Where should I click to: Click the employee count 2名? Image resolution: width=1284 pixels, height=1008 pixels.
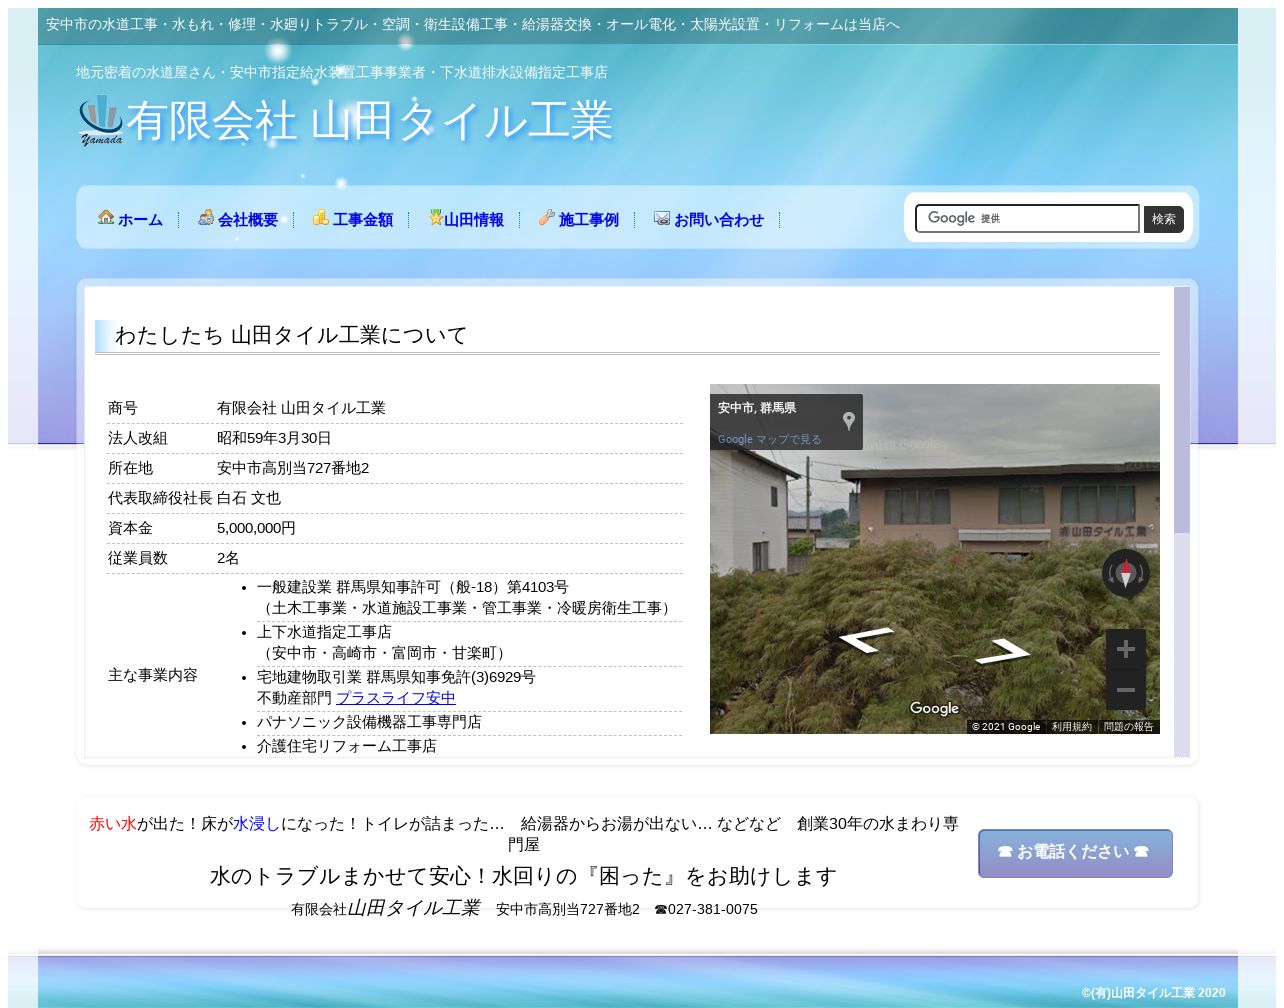(x=228, y=558)
